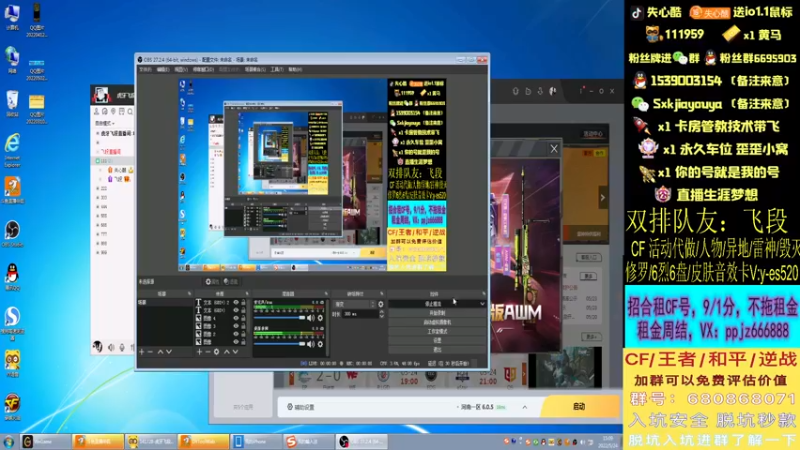Toggle lock on 图像 4 source
Screen dimensions: 800x450
click(x=243, y=318)
